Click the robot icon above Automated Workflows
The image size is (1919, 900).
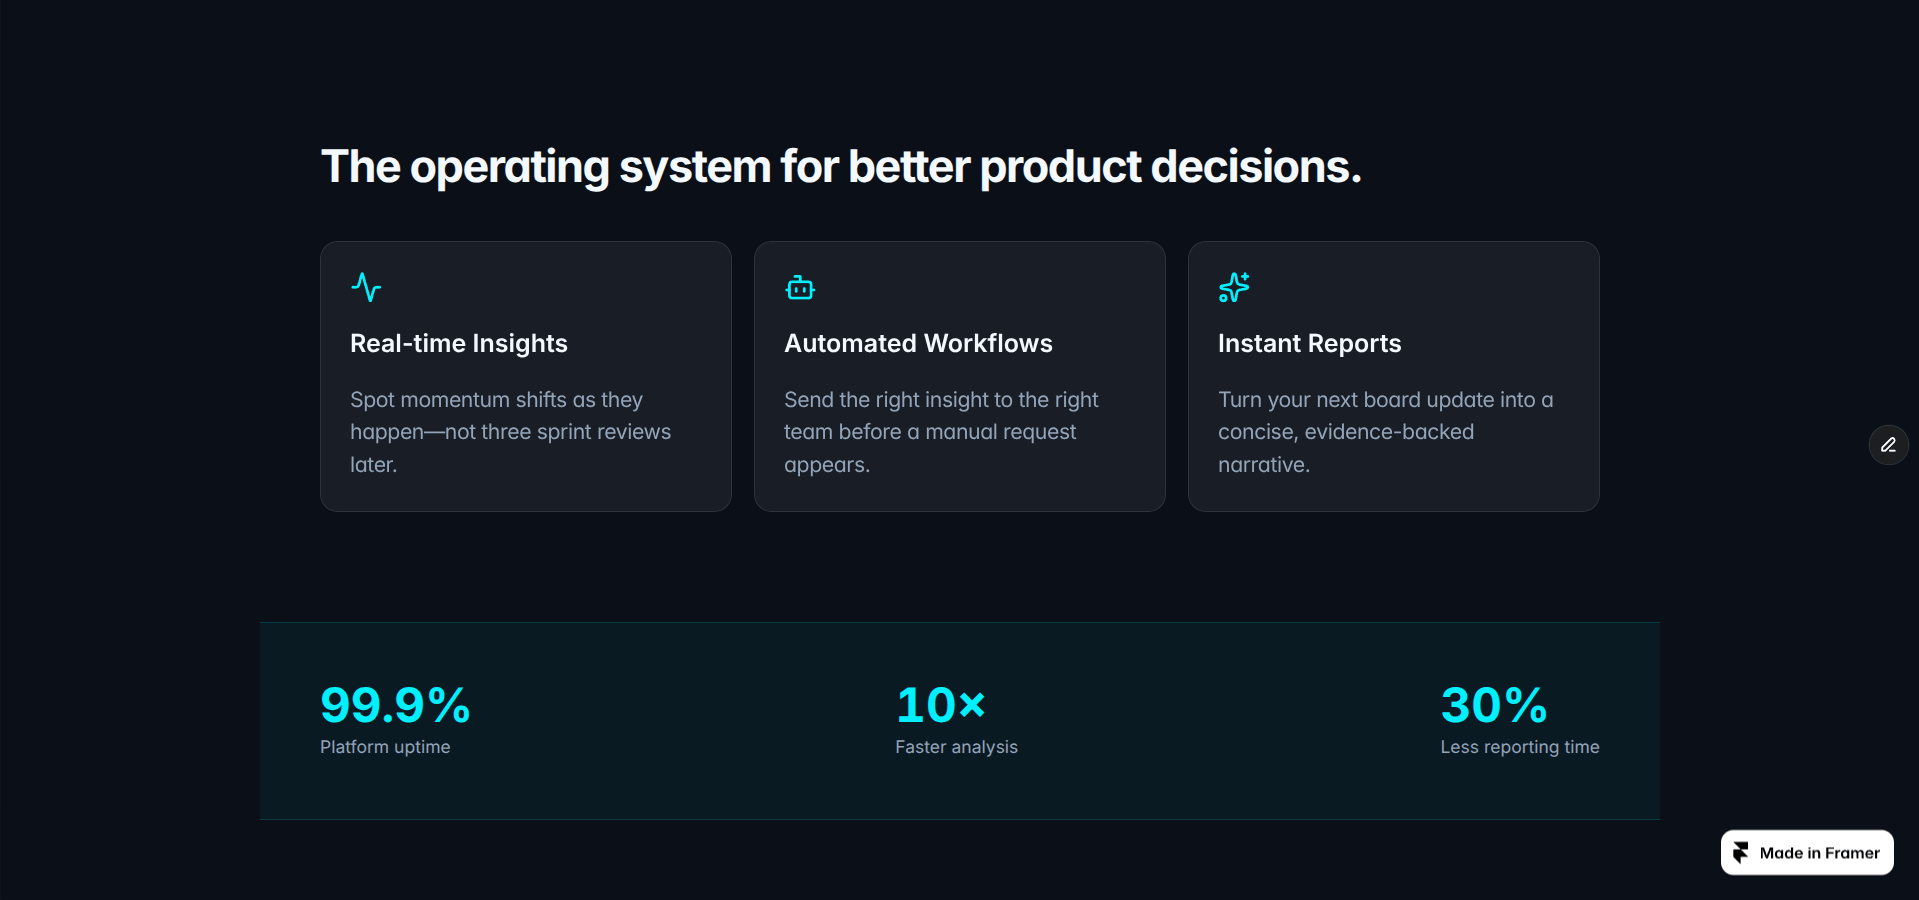pos(800,287)
